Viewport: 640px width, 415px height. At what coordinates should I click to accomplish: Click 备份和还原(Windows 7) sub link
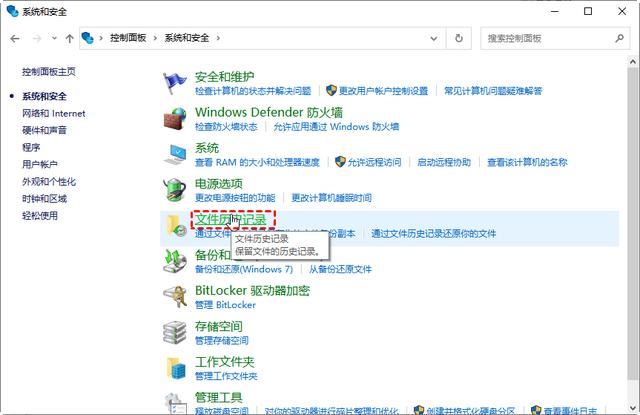[244, 269]
